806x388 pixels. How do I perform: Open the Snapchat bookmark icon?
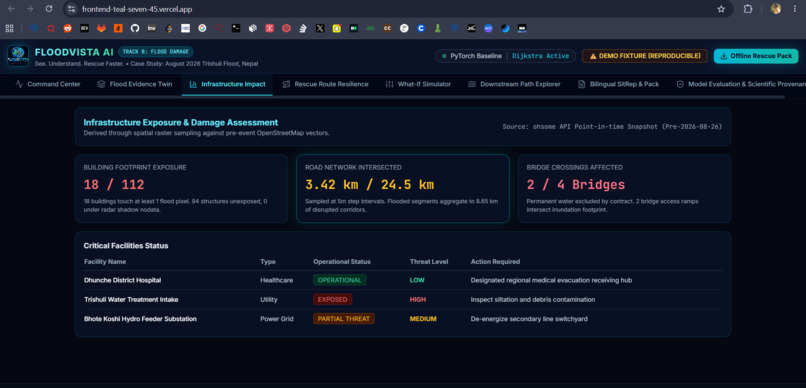click(x=337, y=28)
